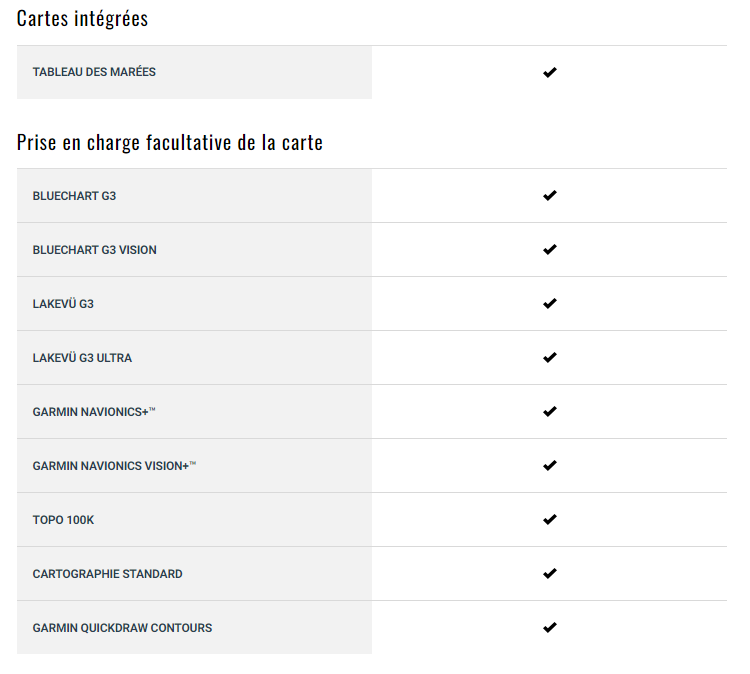Image resolution: width=750 pixels, height=674 pixels.
Task: Click the Topo 100K checkmark icon
Action: [550, 519]
